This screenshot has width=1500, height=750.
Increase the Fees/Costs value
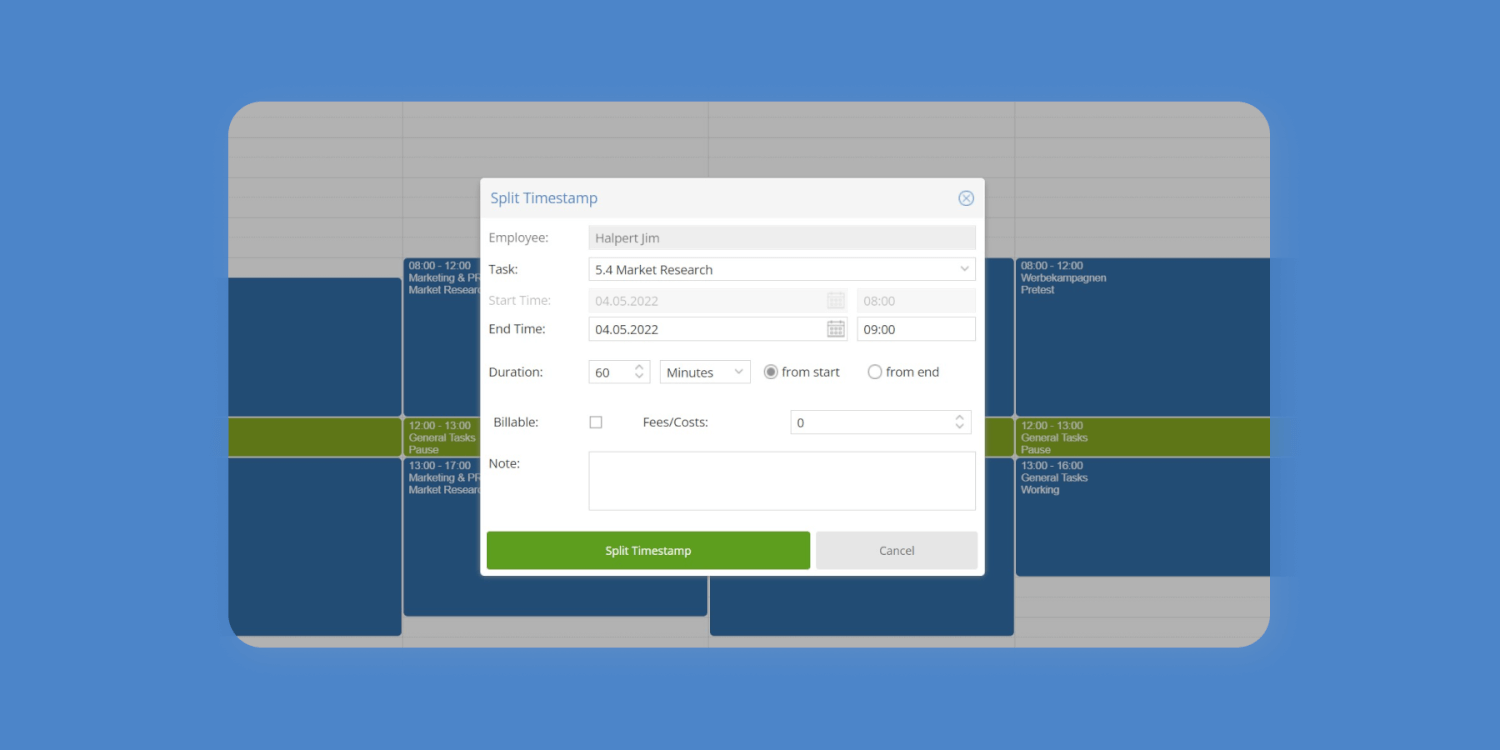pyautogui.click(x=960, y=417)
